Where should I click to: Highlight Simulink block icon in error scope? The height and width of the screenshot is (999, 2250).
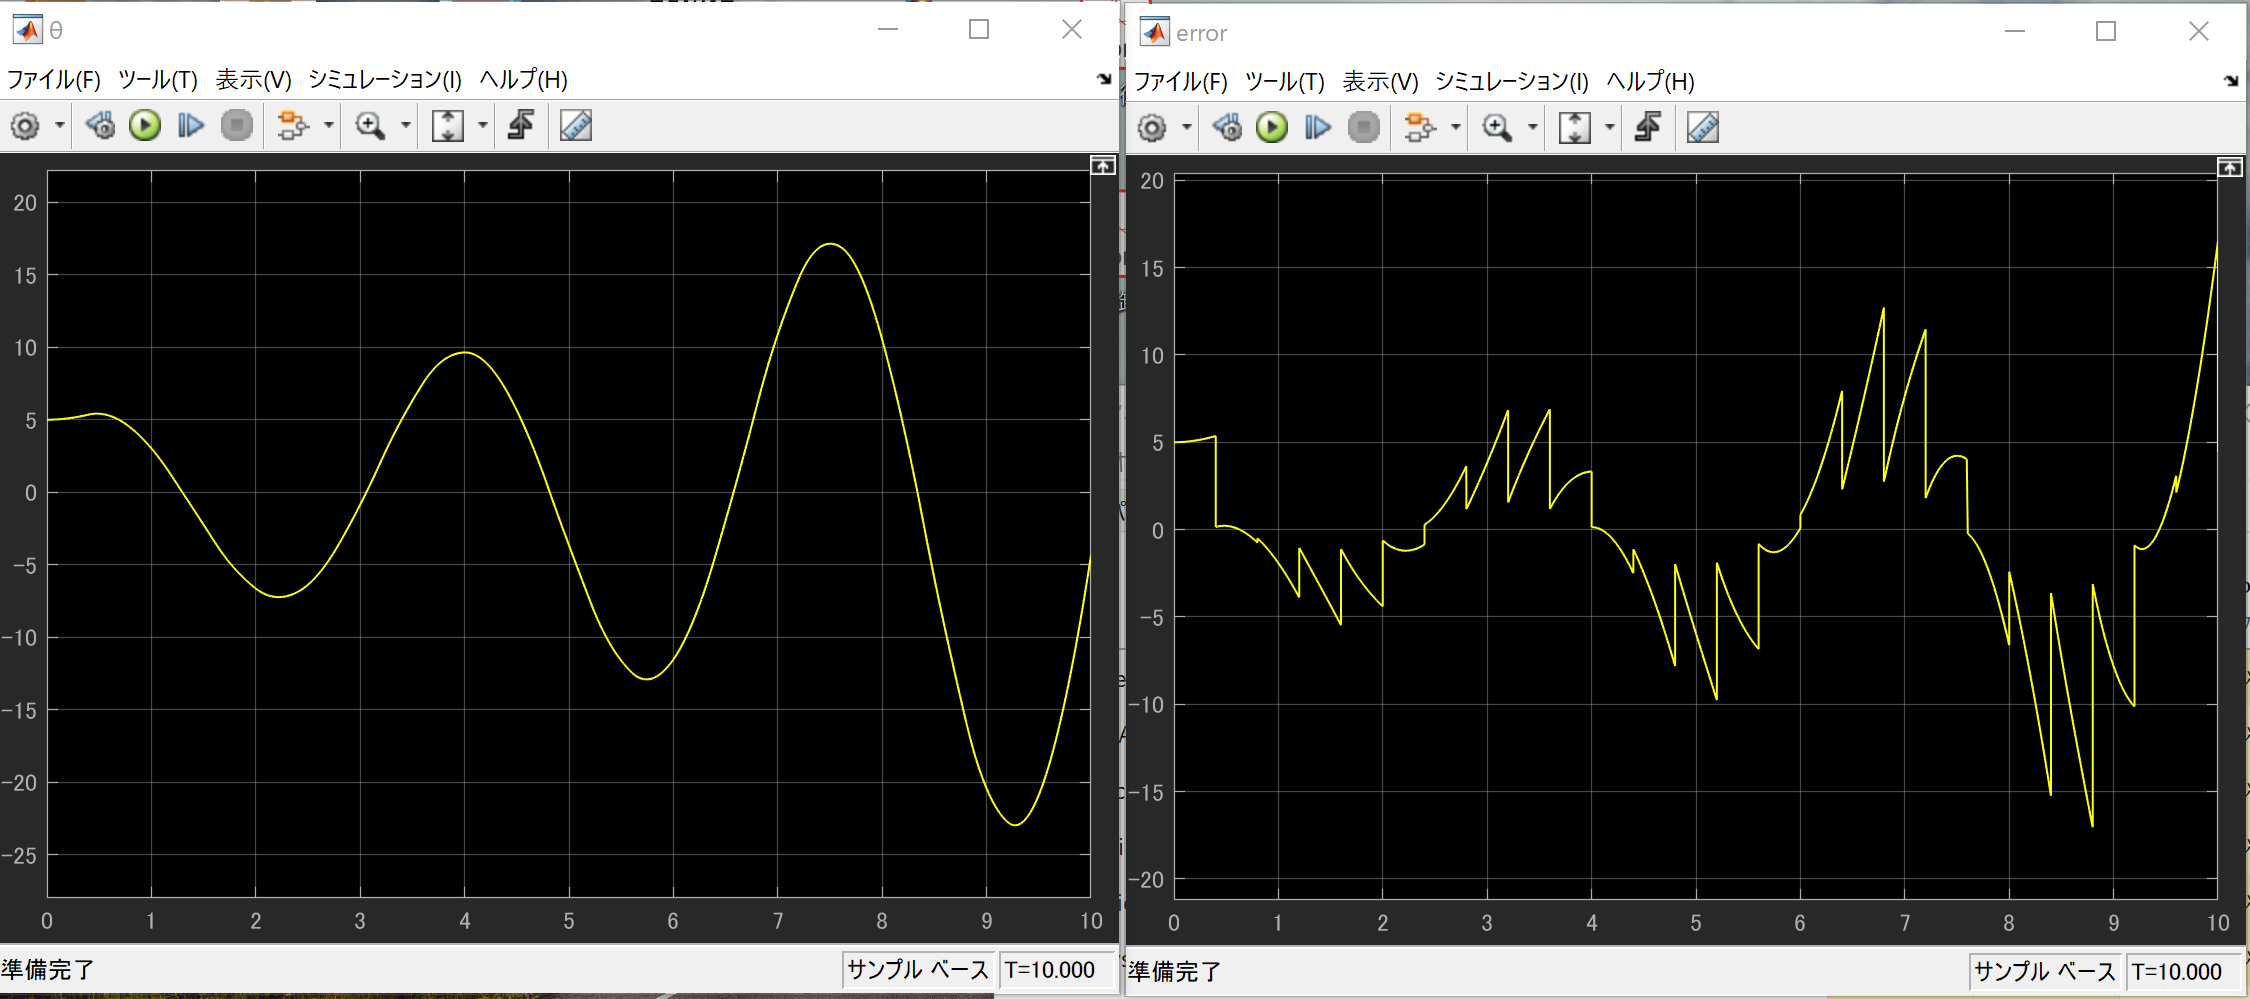click(x=1420, y=128)
